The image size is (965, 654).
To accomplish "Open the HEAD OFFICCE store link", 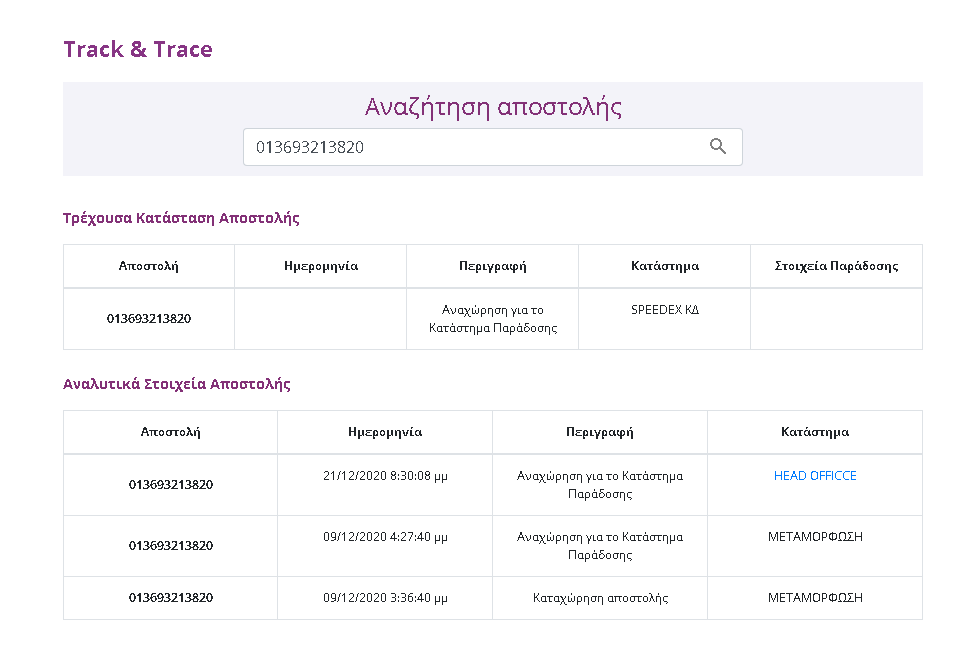I will [x=815, y=476].
